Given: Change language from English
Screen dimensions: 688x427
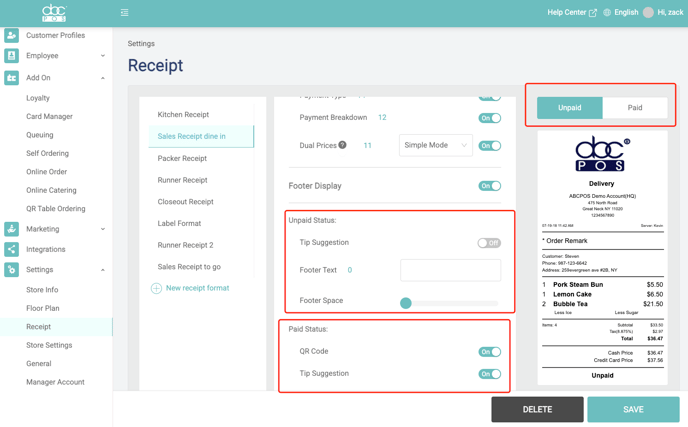Looking at the screenshot, I should point(626,12).
